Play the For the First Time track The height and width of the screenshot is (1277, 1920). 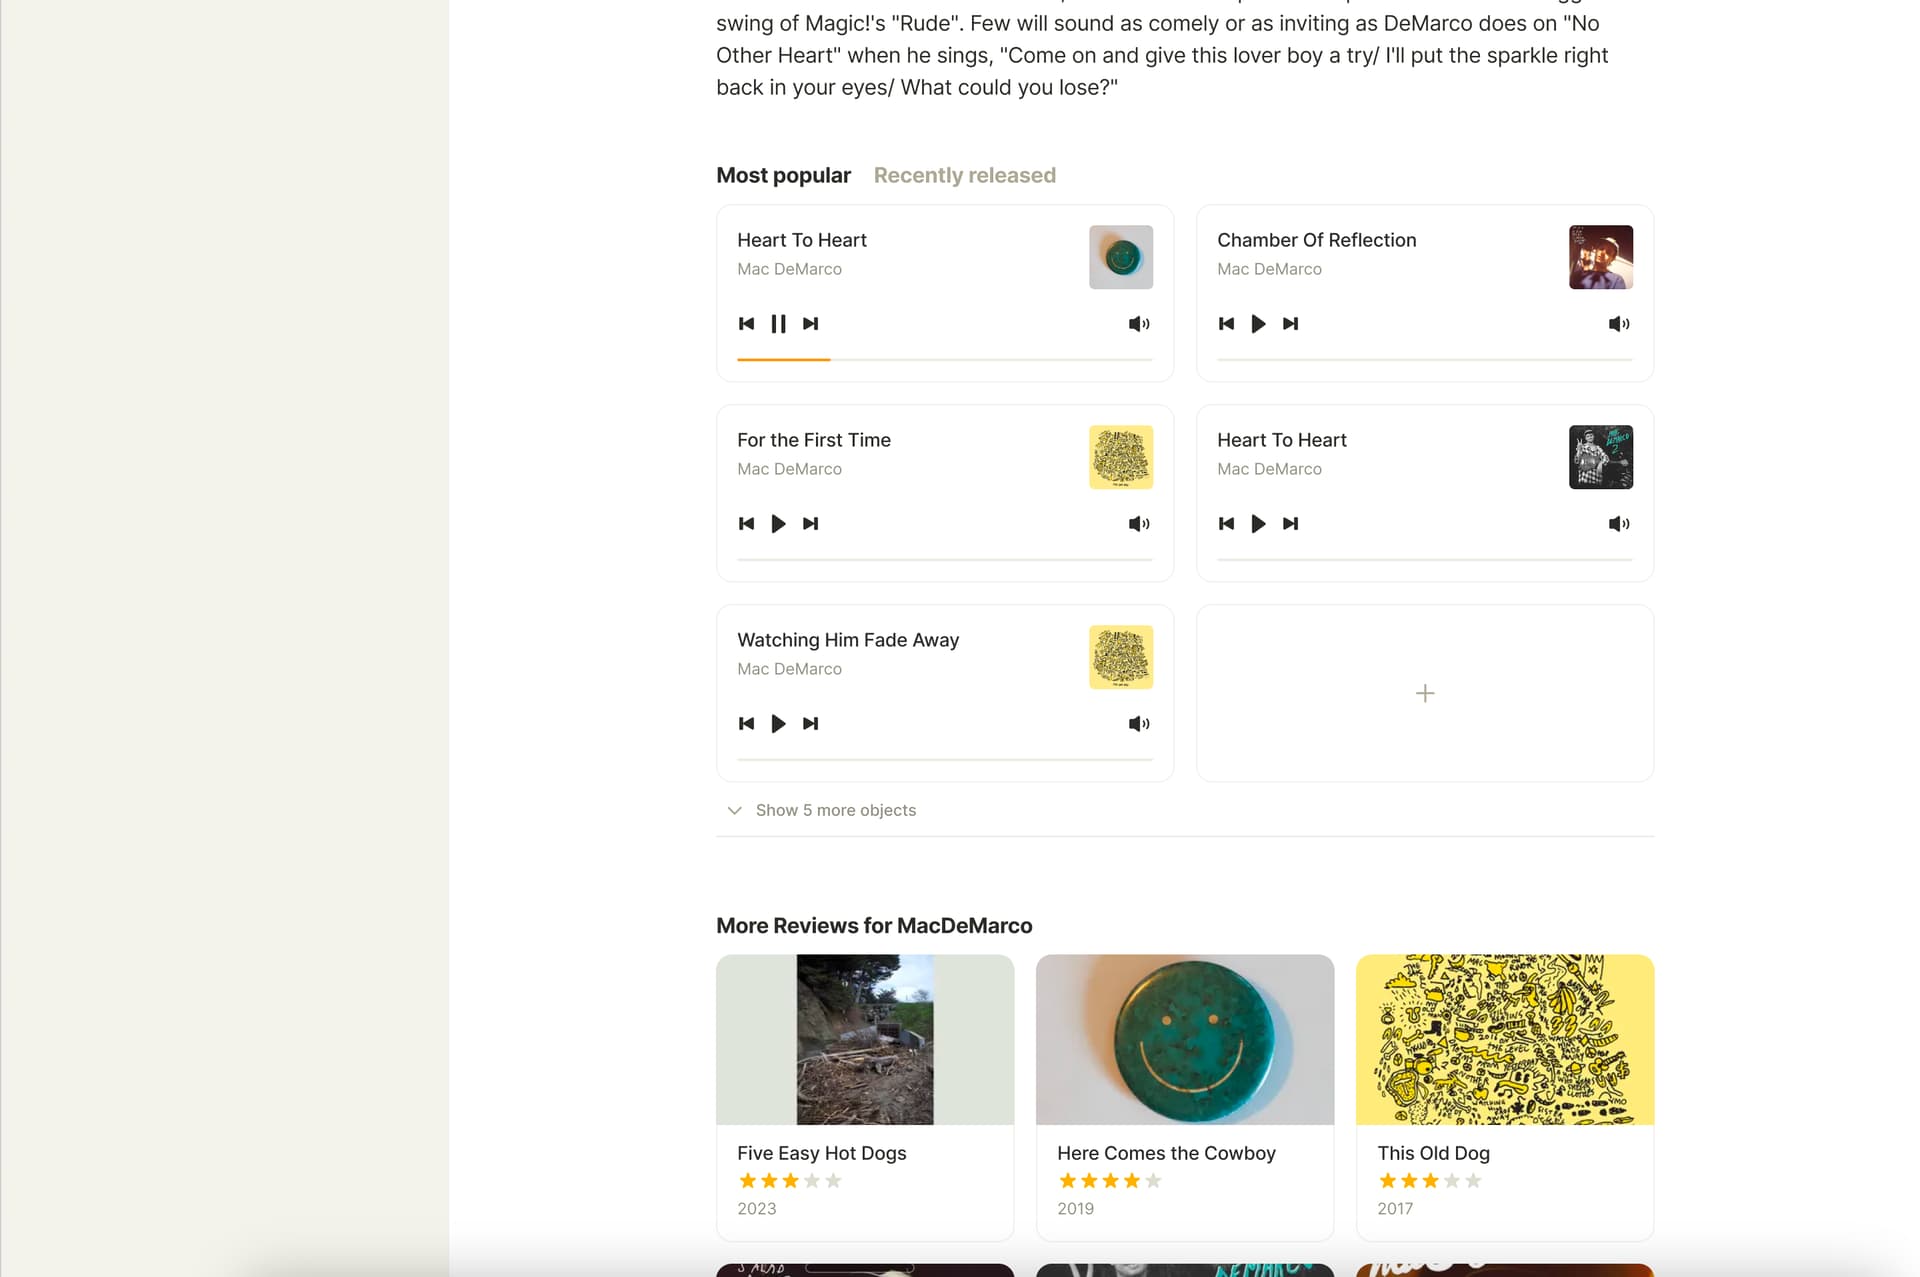point(778,524)
